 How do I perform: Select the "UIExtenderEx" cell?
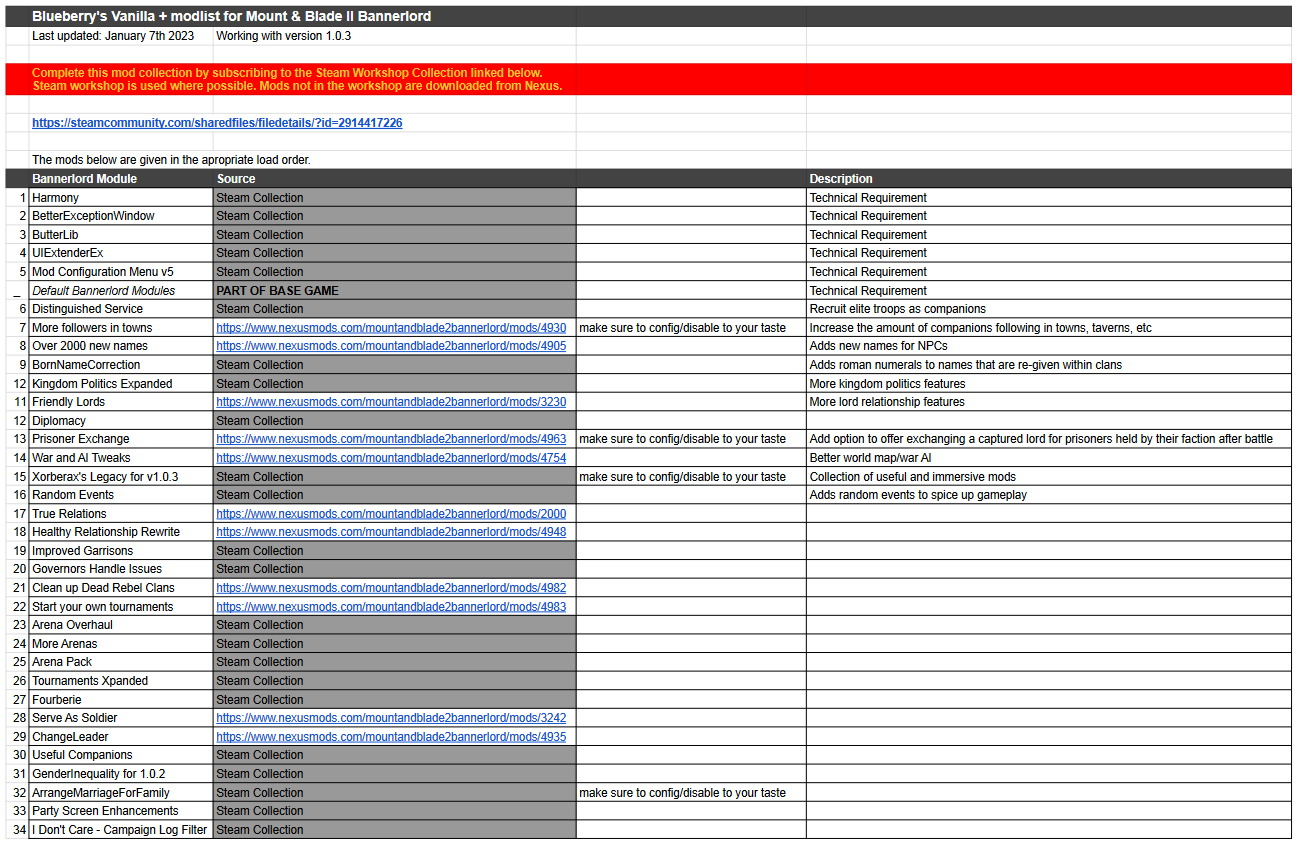(x=121, y=253)
